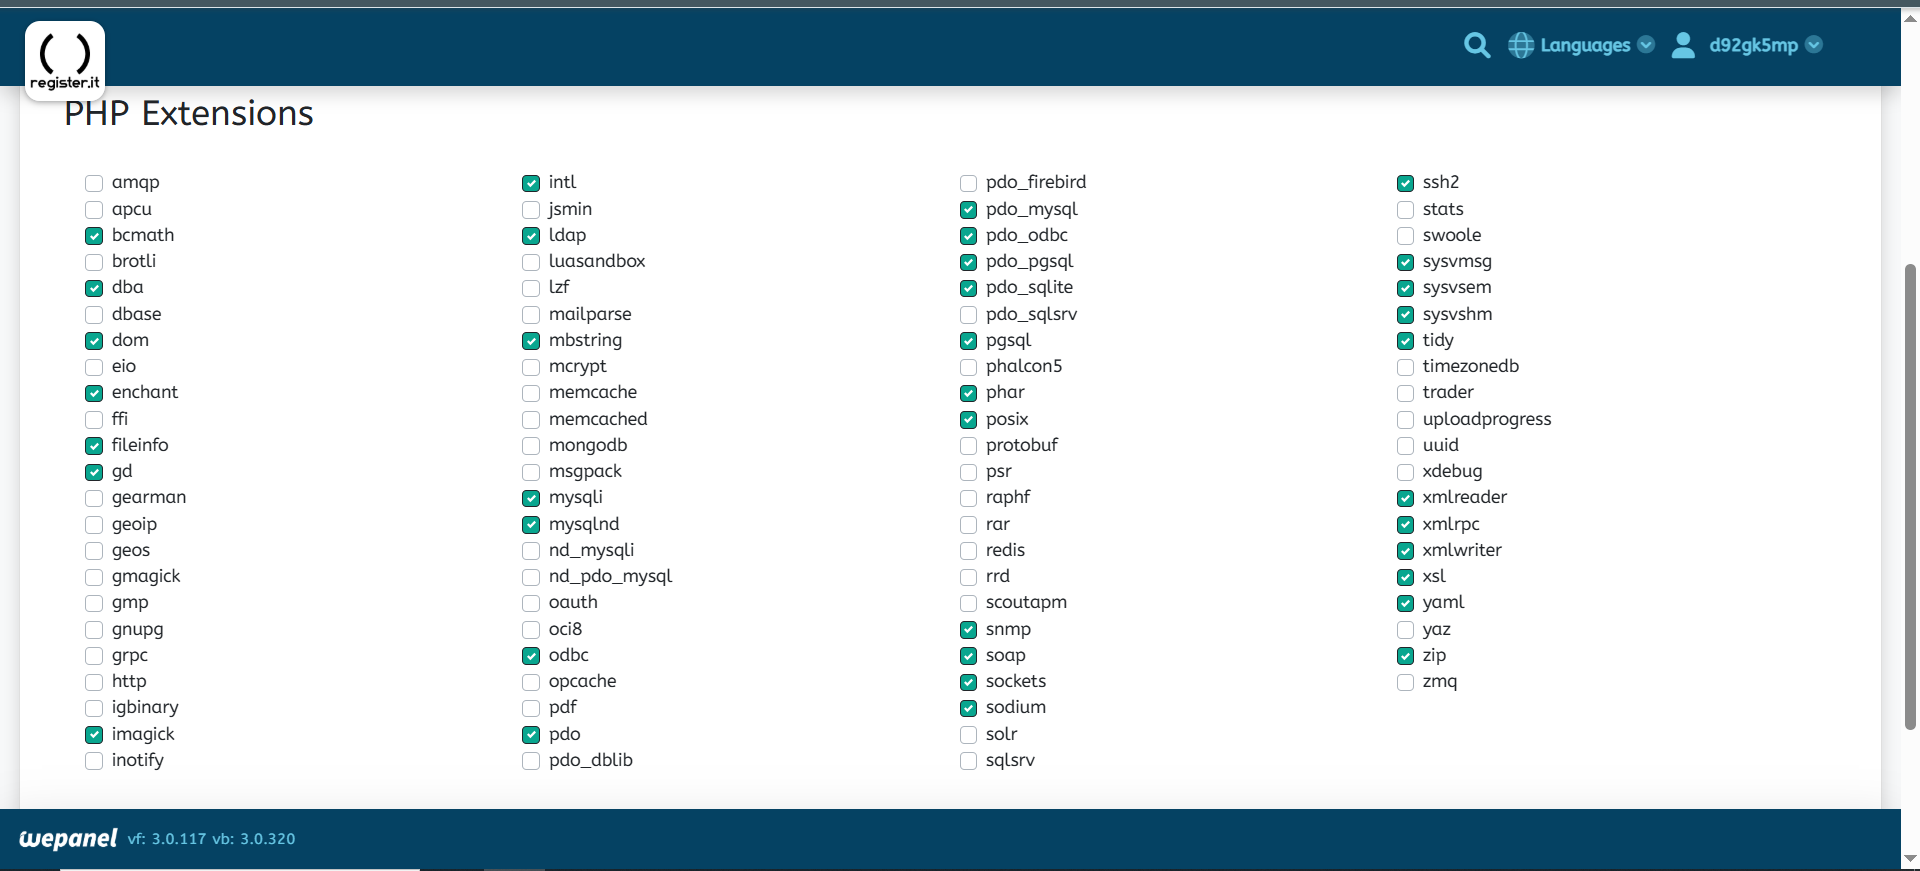
Task: Uncheck the intl extension
Action: [x=531, y=183]
